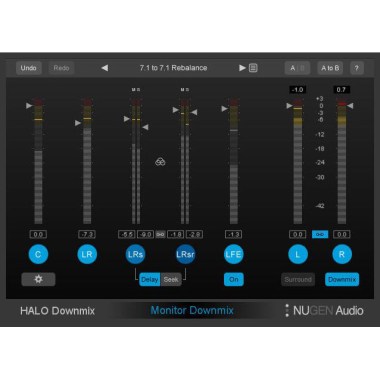This screenshot has height=380, width=380.
Task: Click the LFE gain value -1.3
Action: pyautogui.click(x=233, y=234)
